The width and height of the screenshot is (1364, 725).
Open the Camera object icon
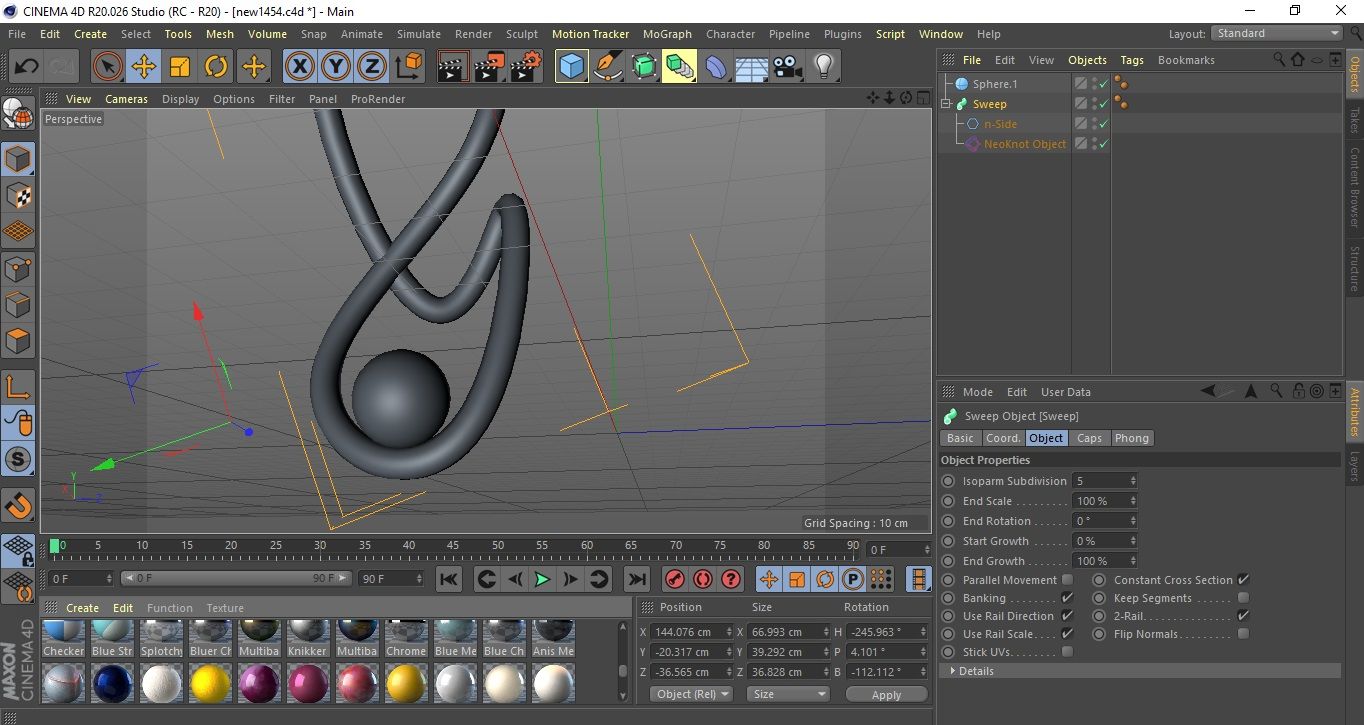tap(787, 67)
